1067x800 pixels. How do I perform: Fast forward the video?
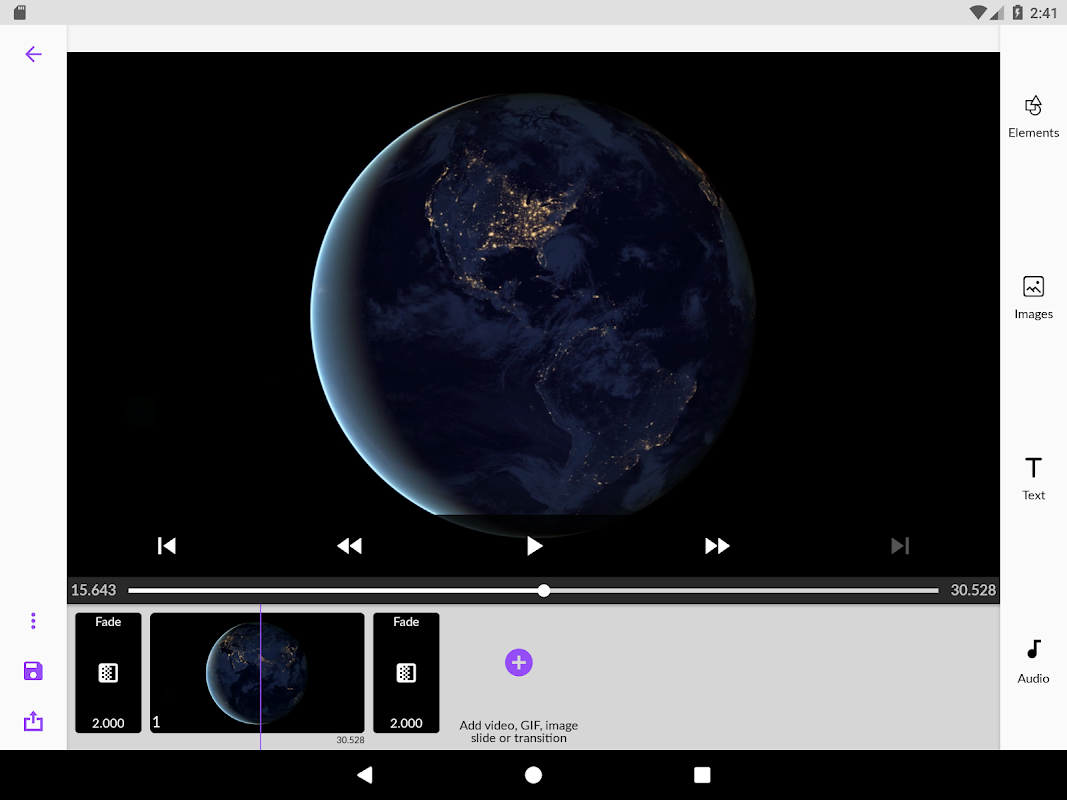(x=717, y=546)
